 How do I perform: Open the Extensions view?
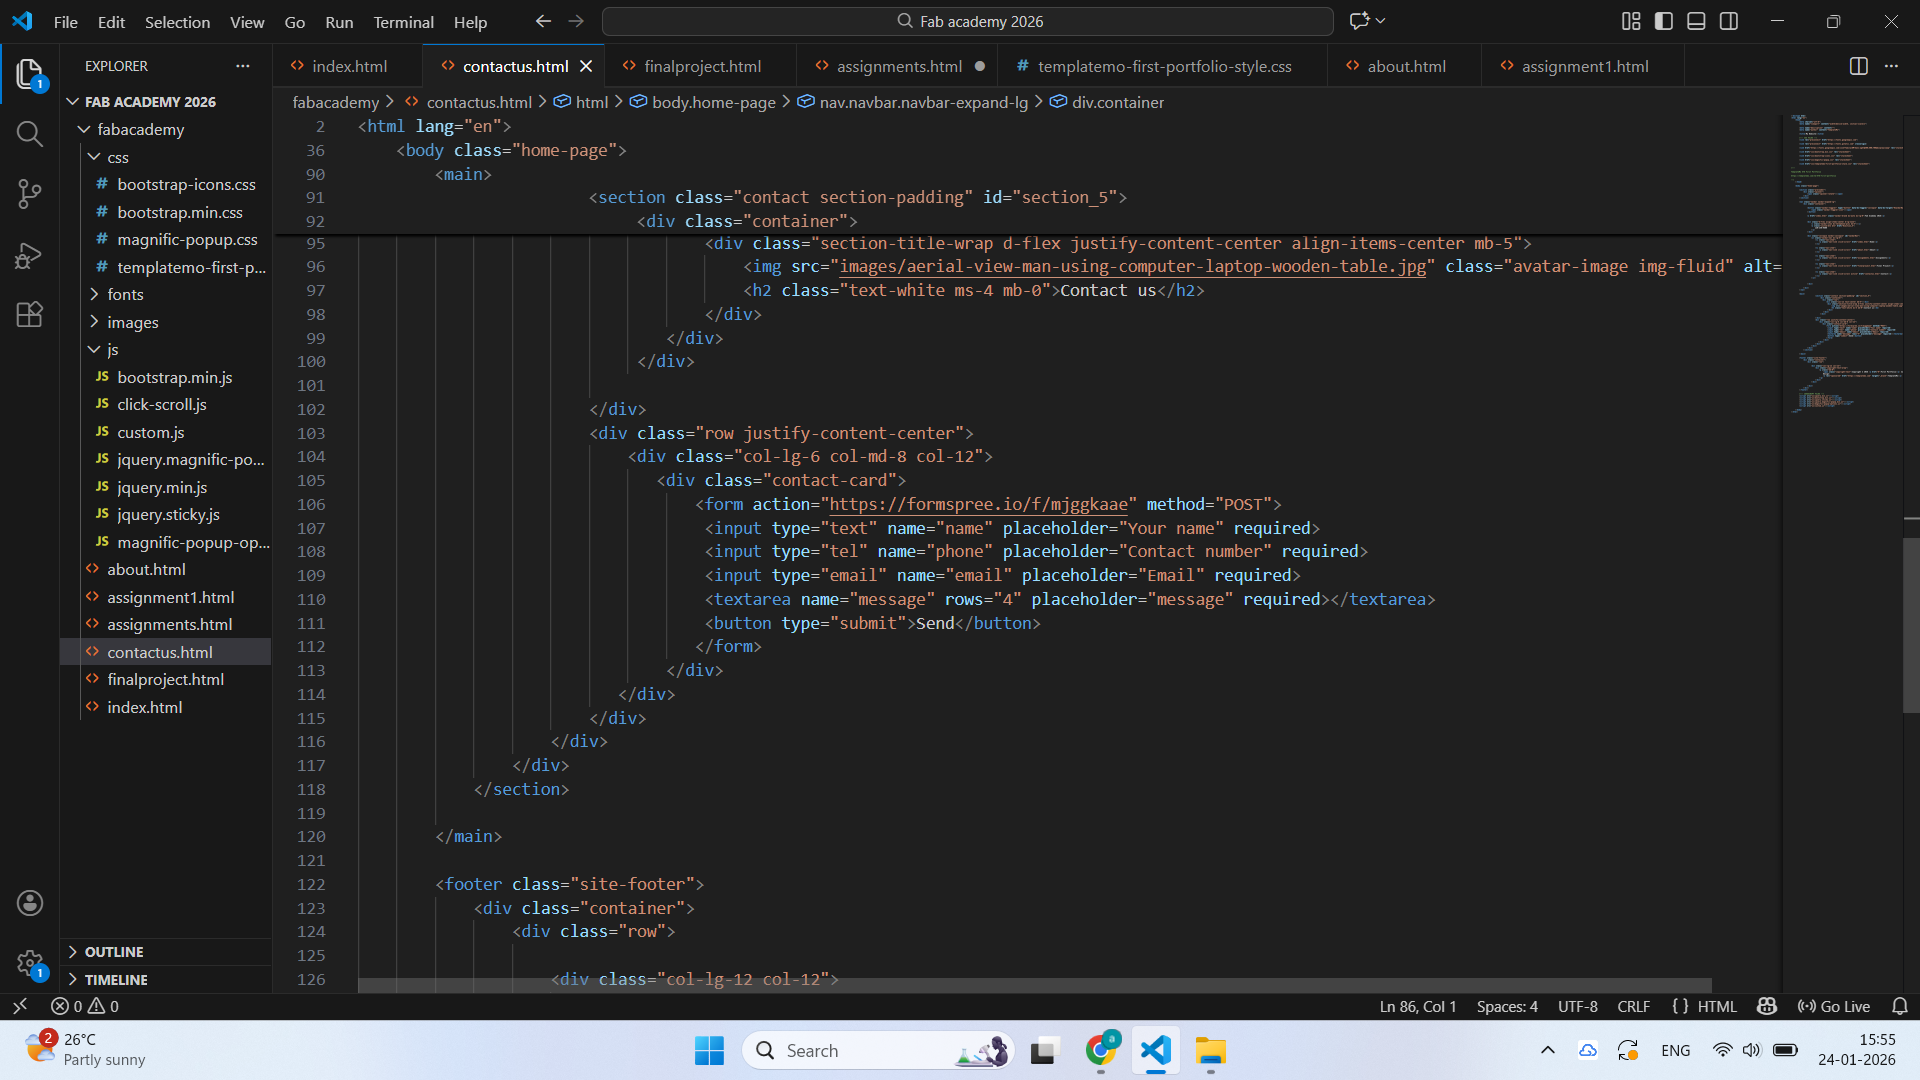(x=30, y=315)
